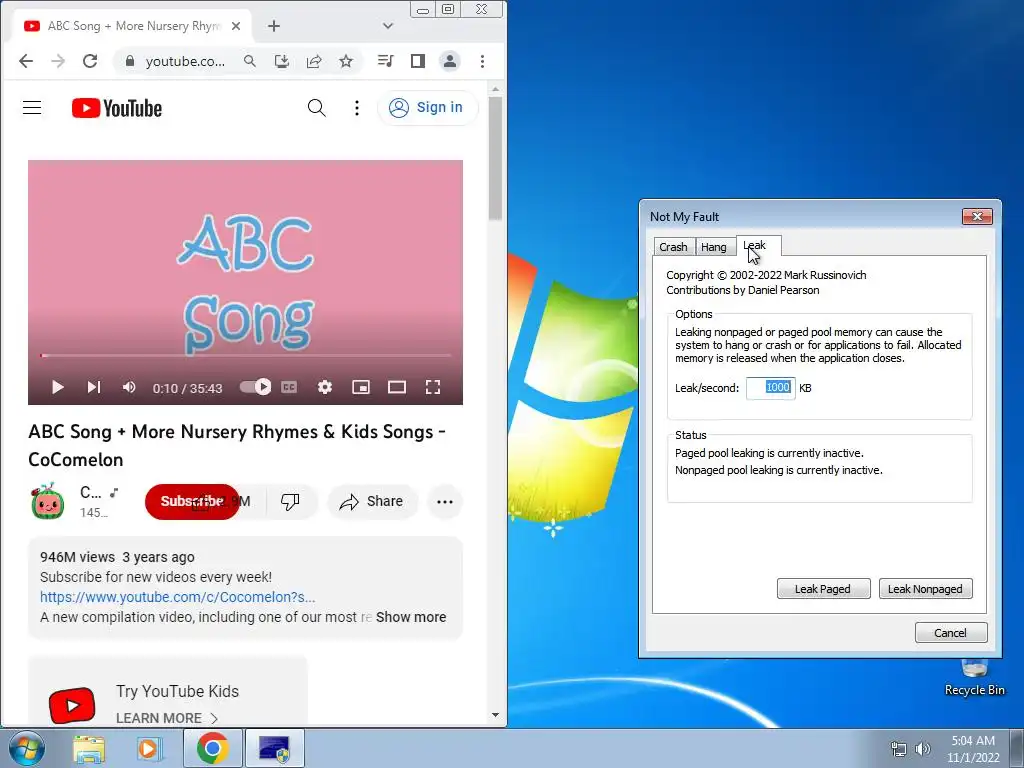Click the forward navigation arrow
Image resolution: width=1024 pixels, height=768 pixels.
click(x=58, y=61)
